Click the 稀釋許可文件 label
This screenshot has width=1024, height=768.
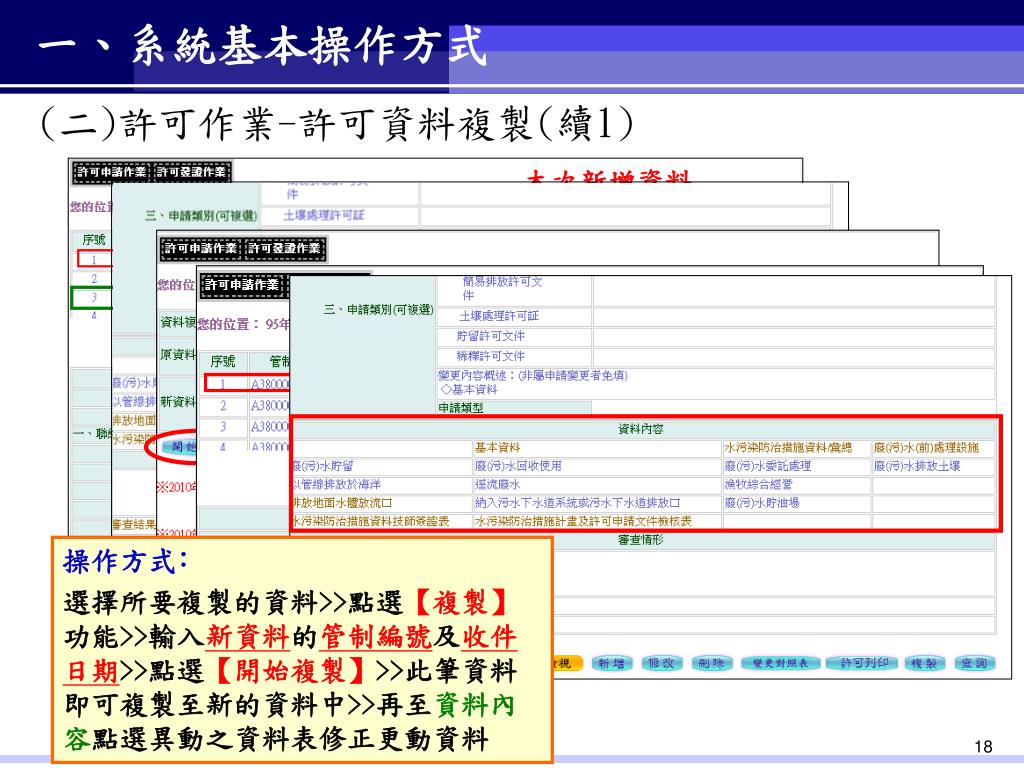[x=490, y=356]
